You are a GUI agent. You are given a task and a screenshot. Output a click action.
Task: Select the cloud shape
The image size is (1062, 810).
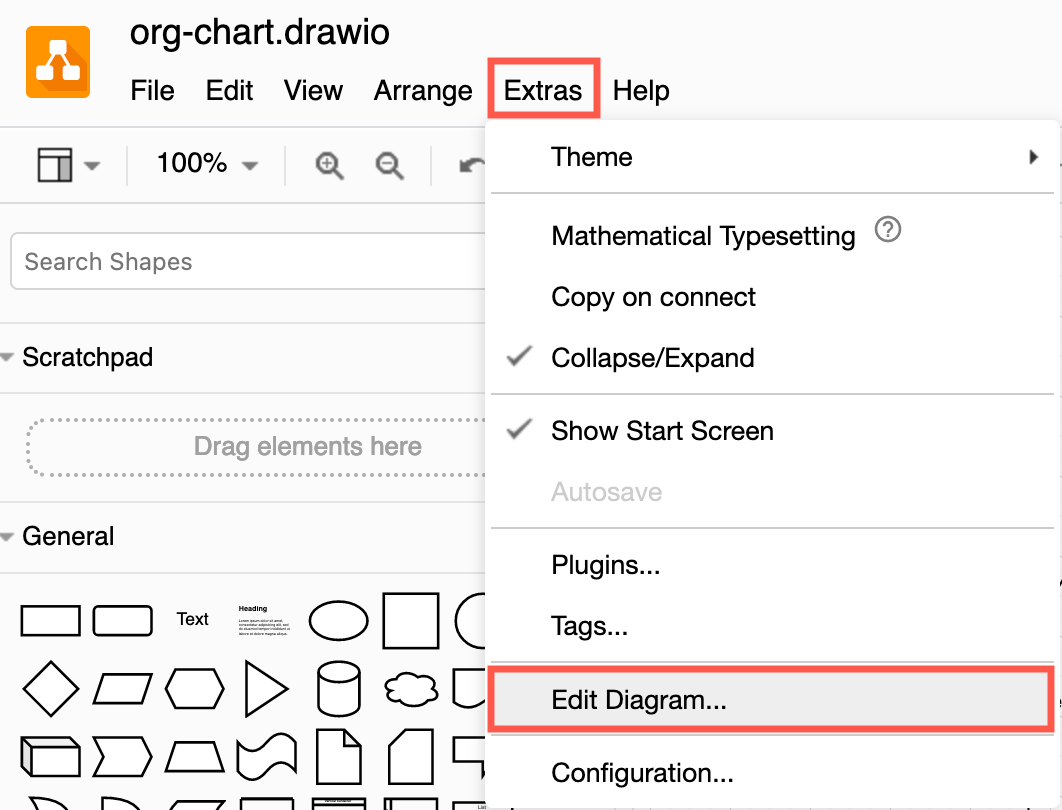click(x=410, y=689)
